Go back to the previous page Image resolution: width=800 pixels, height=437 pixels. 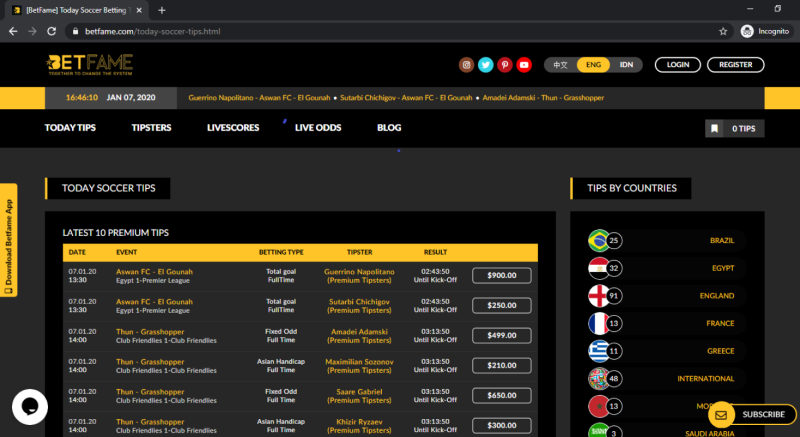[x=13, y=31]
